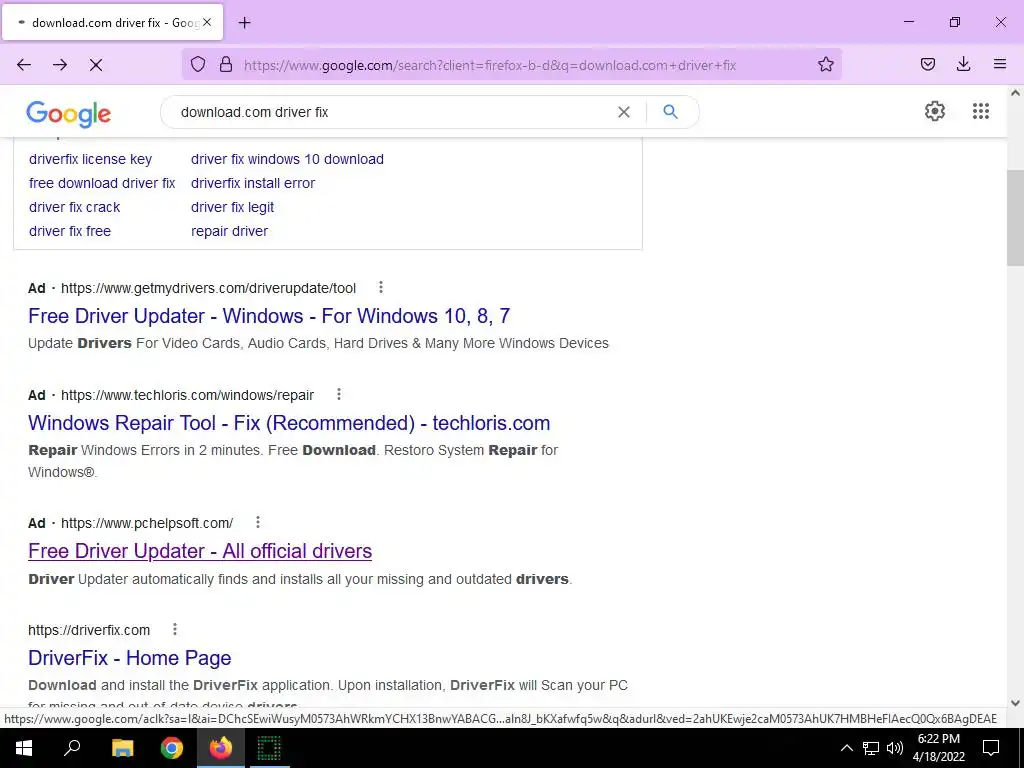Go forward one page in history

[60, 65]
